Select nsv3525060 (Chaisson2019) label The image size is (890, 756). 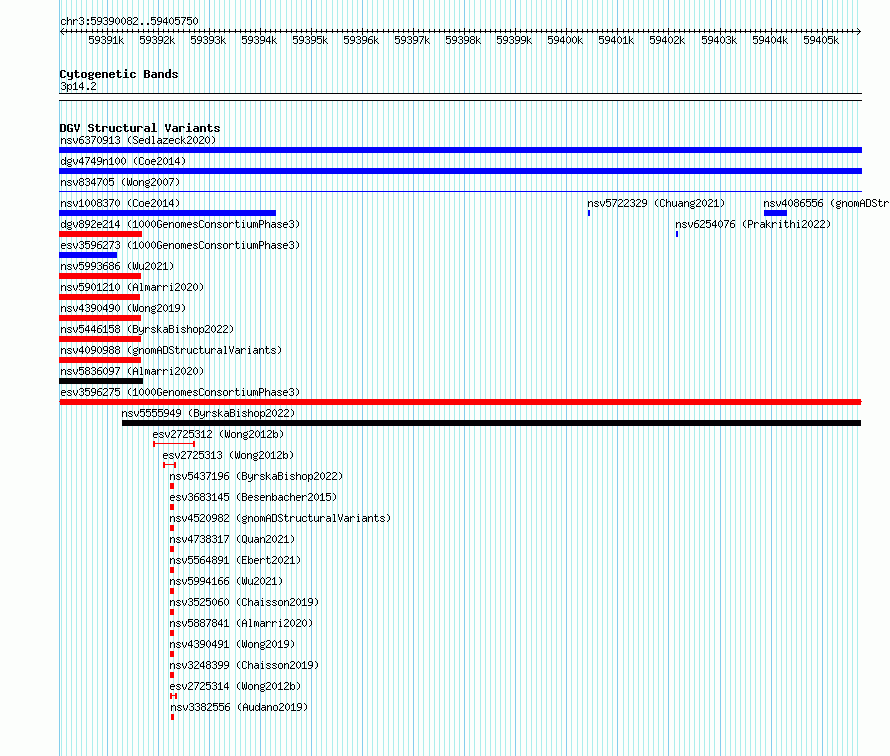[x=244, y=602]
